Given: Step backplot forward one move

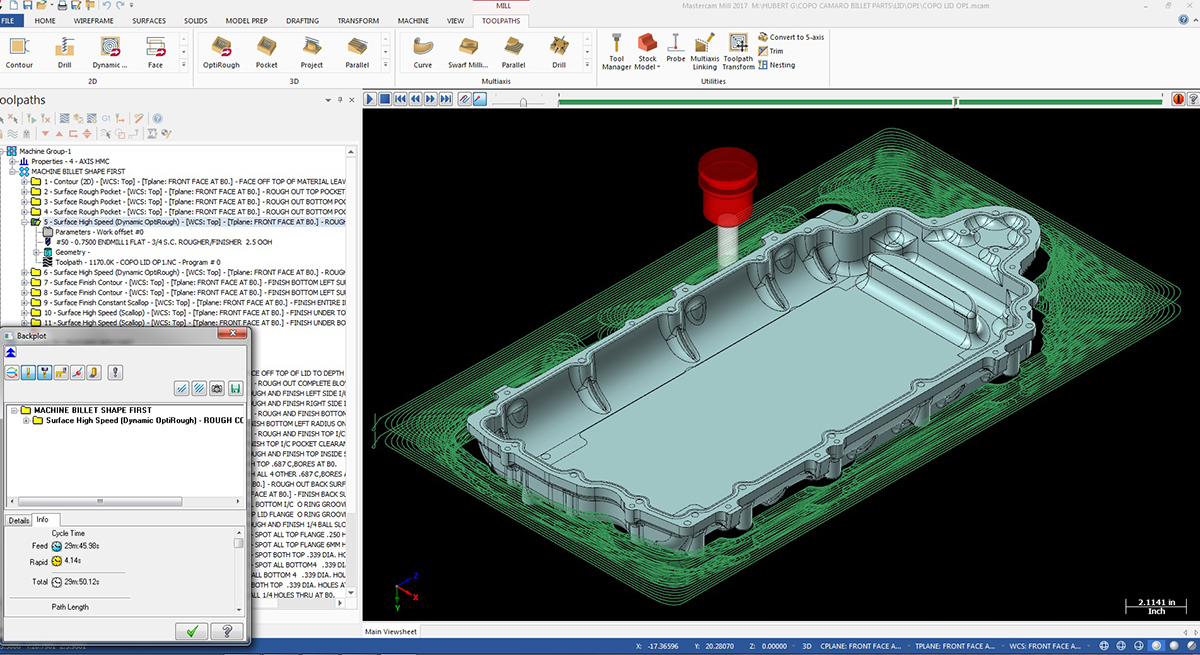Looking at the screenshot, I should click(430, 99).
